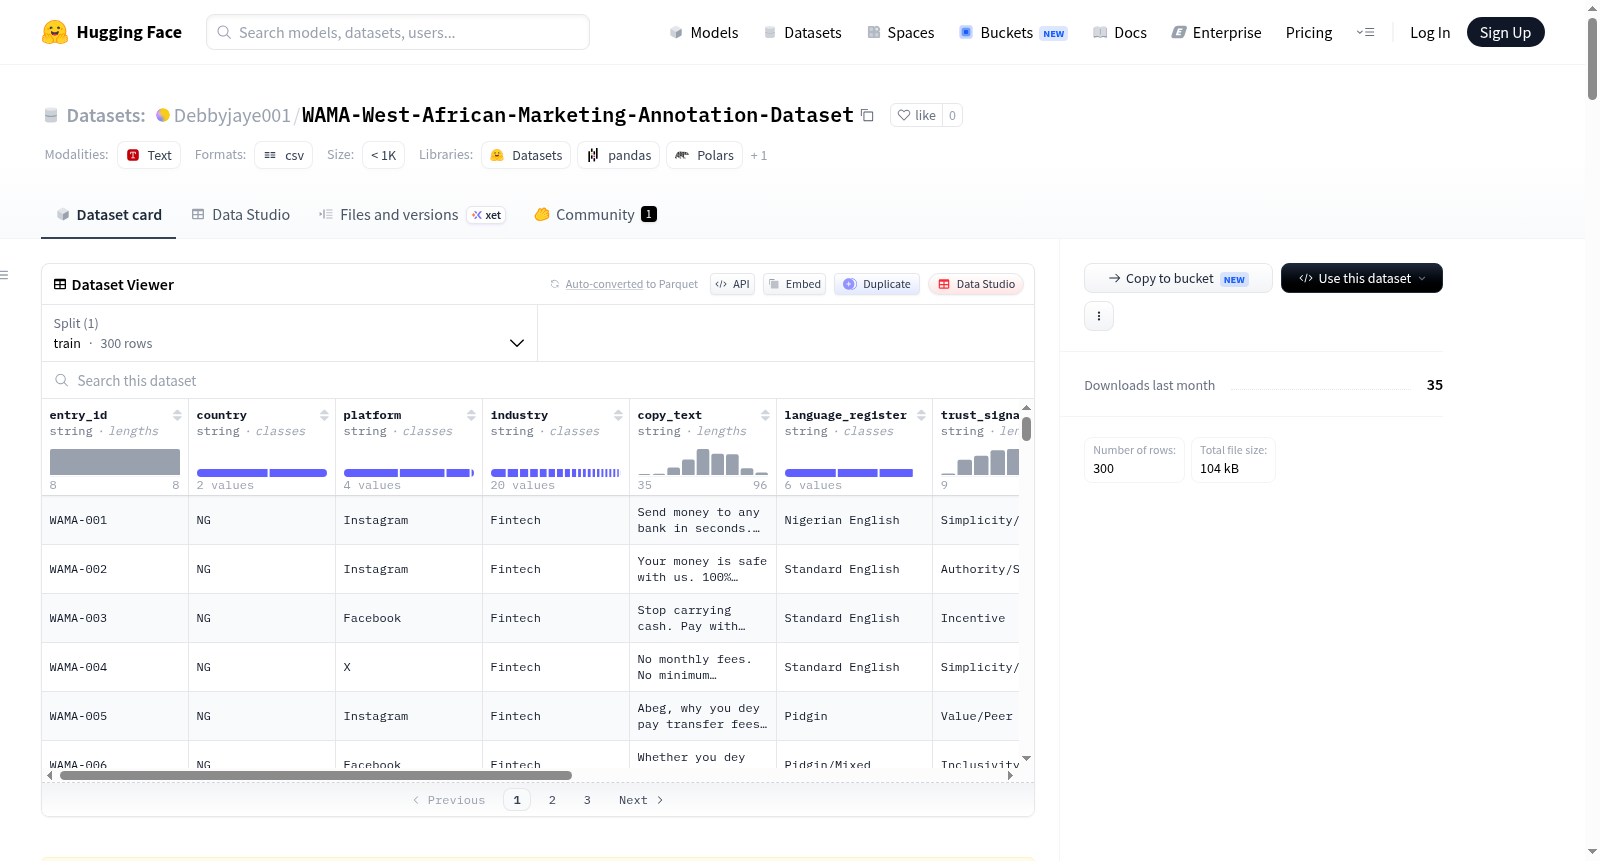Click the Incentive trust signal cell
Image resolution: width=1600 pixels, height=861 pixels.
point(977,618)
